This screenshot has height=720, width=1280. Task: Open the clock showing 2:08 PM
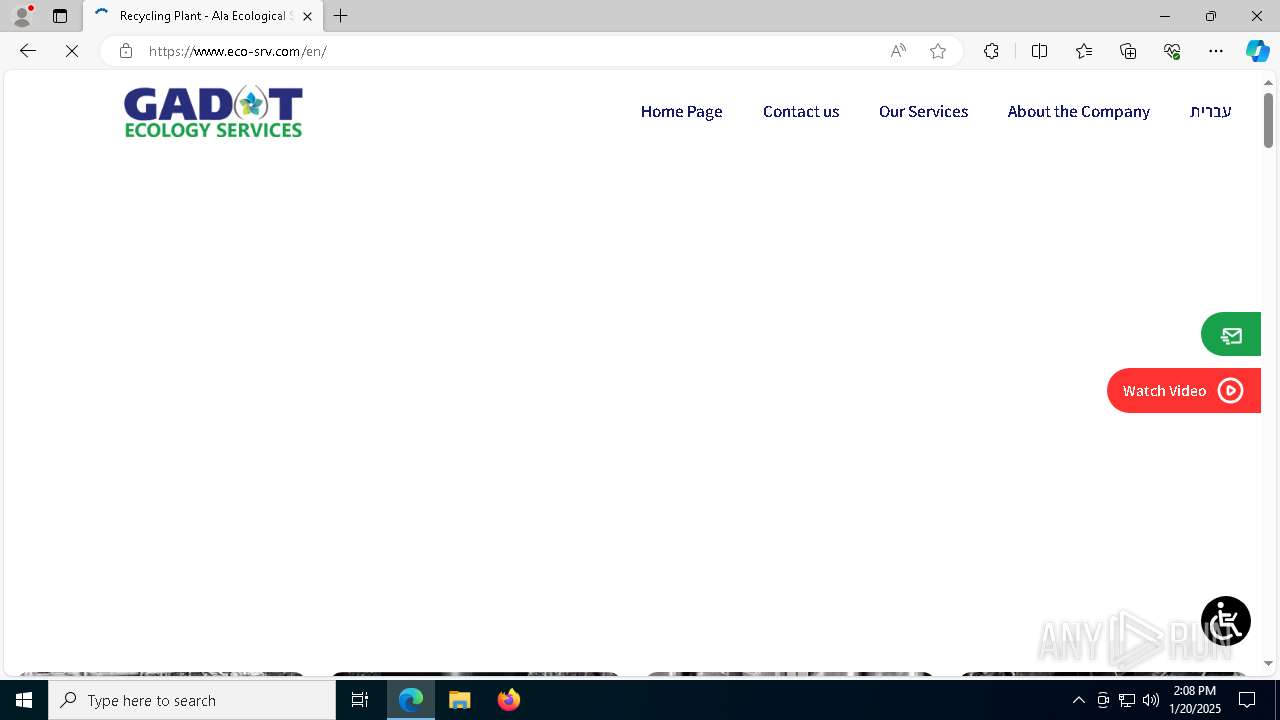[x=1195, y=700]
